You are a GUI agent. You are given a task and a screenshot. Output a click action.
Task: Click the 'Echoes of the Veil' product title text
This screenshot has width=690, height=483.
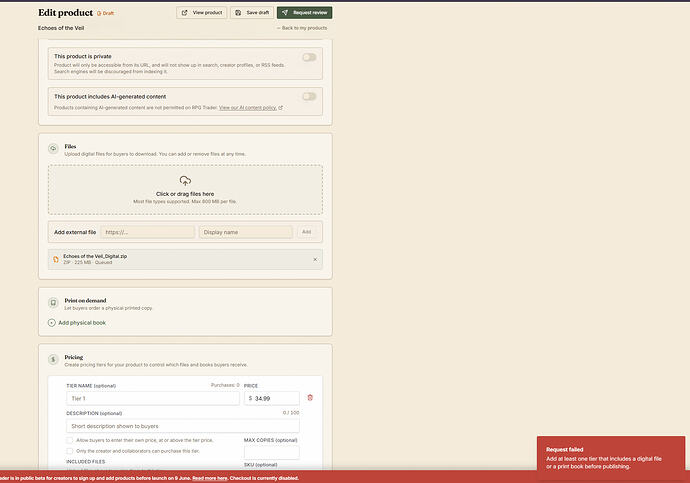(61, 28)
